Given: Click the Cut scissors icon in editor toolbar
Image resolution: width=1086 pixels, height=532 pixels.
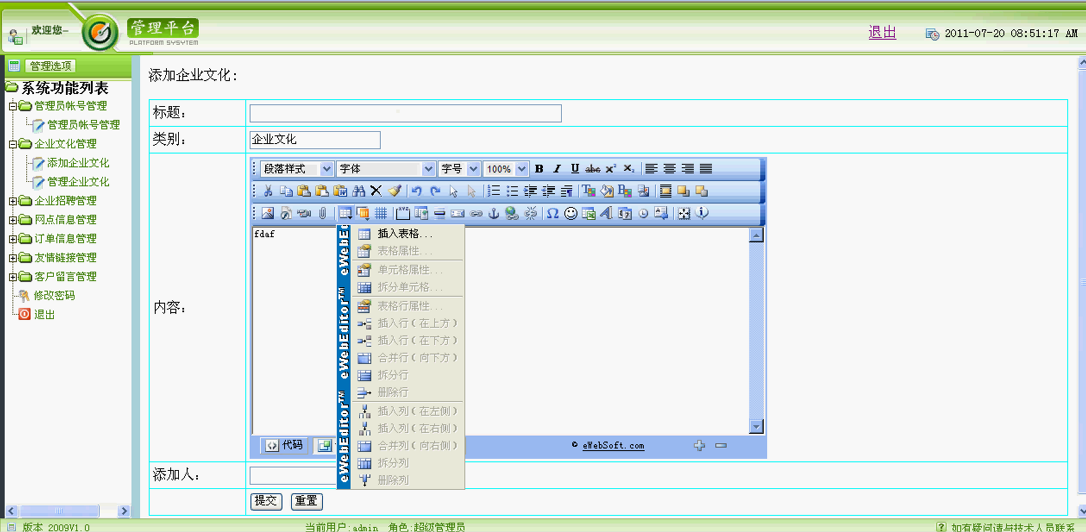Looking at the screenshot, I should (268, 191).
